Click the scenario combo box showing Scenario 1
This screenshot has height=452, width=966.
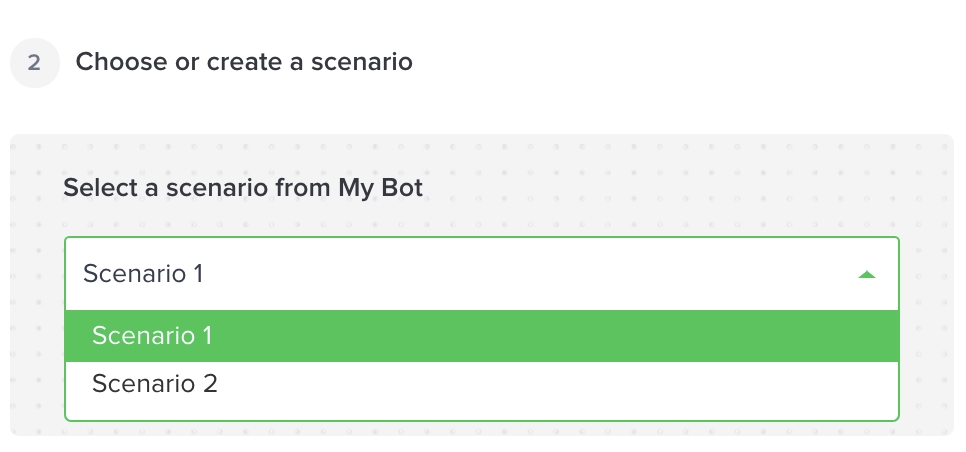(481, 274)
